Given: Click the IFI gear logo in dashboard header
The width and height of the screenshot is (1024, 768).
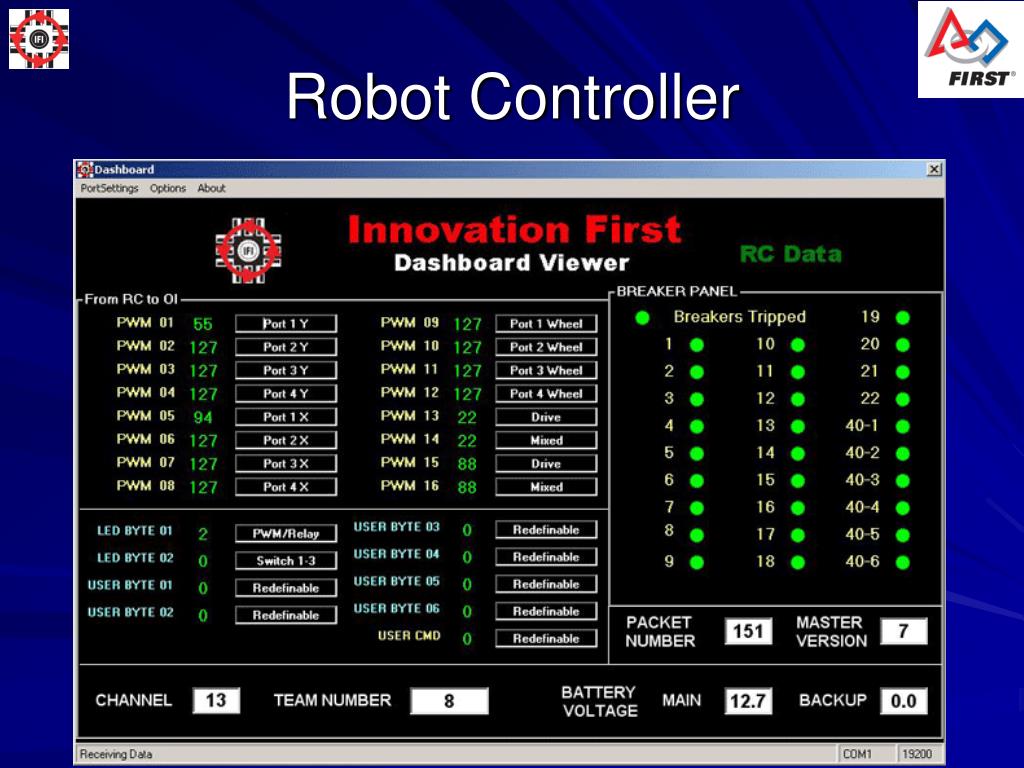Looking at the screenshot, I should 248,251.
